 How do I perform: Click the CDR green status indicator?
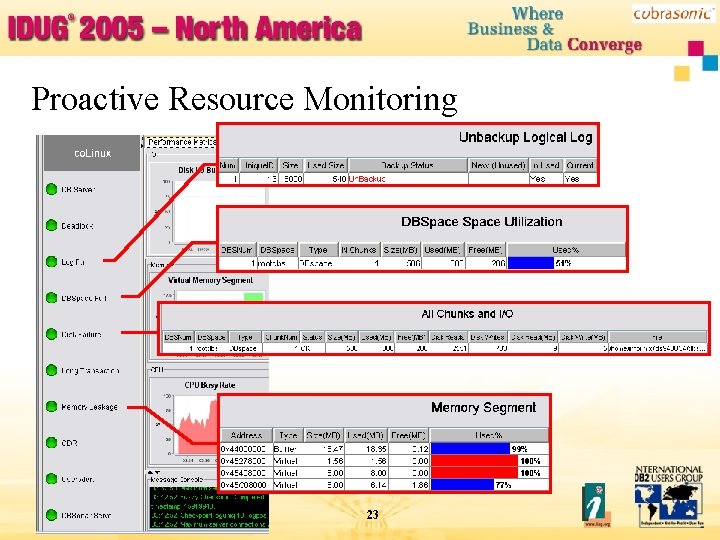pos(51,443)
